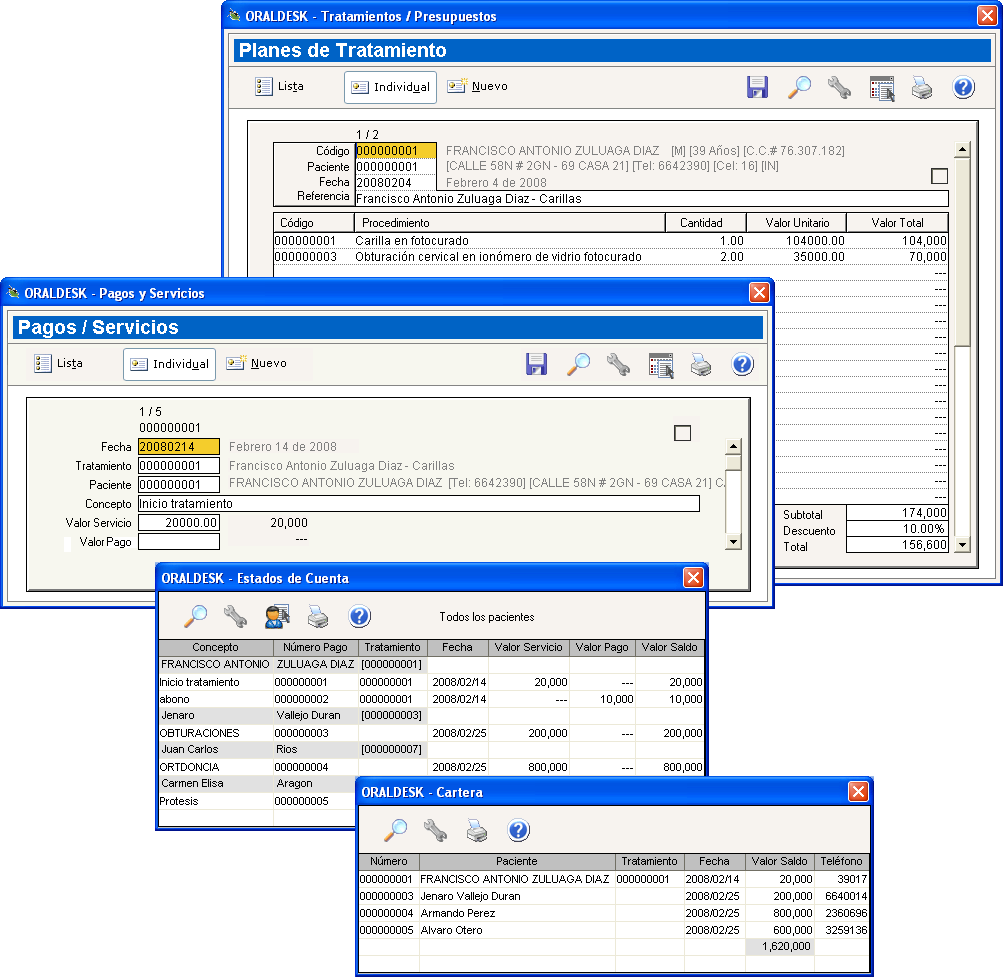Image resolution: width=1003 pixels, height=977 pixels.
Task: Open wrench settings tool in Planes de Tratamiento
Action: [x=839, y=87]
